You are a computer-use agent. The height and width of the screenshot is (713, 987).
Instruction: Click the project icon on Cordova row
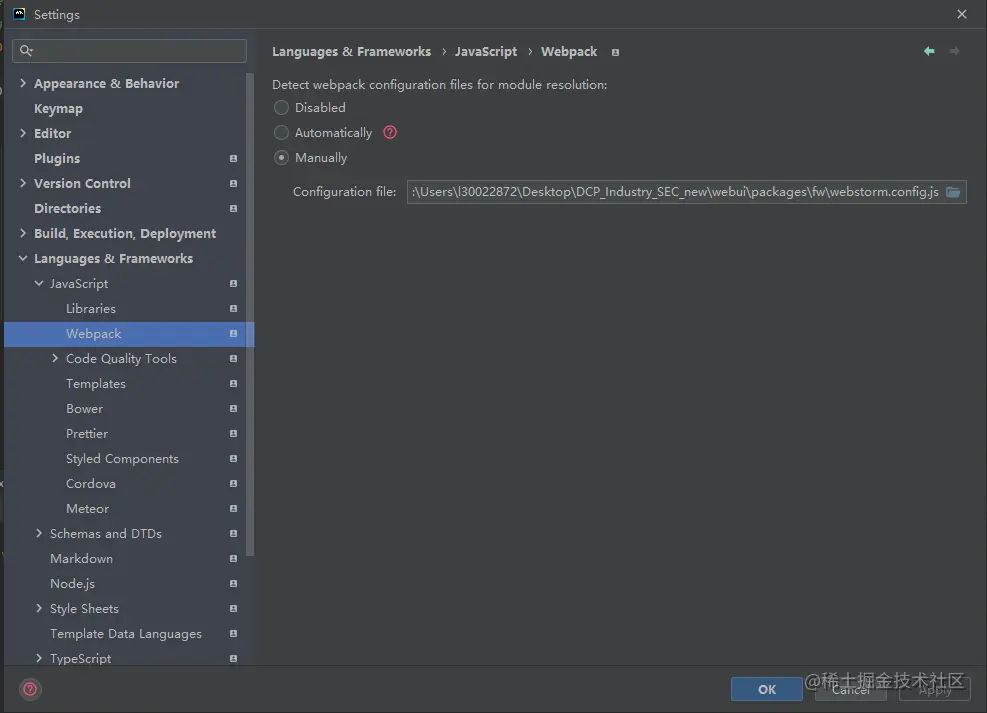pos(234,483)
